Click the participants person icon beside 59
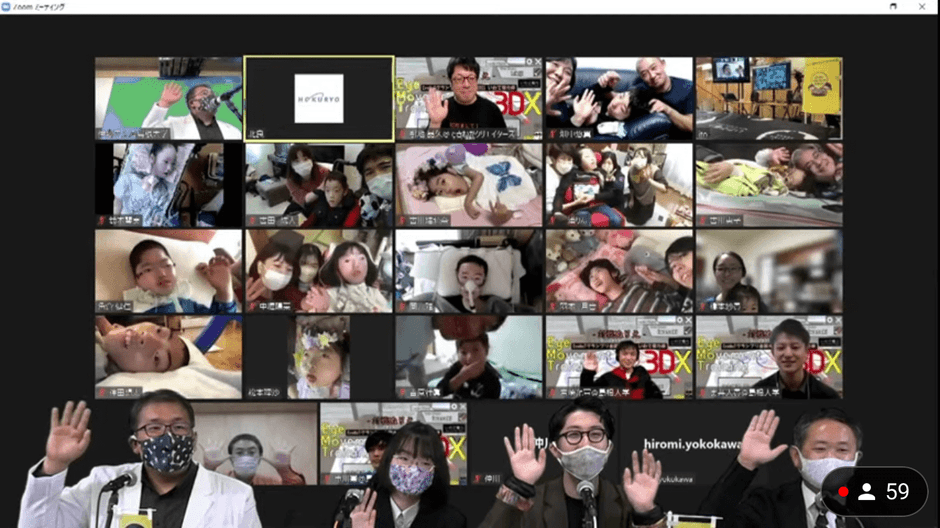Image resolution: width=940 pixels, height=528 pixels. coord(867,492)
